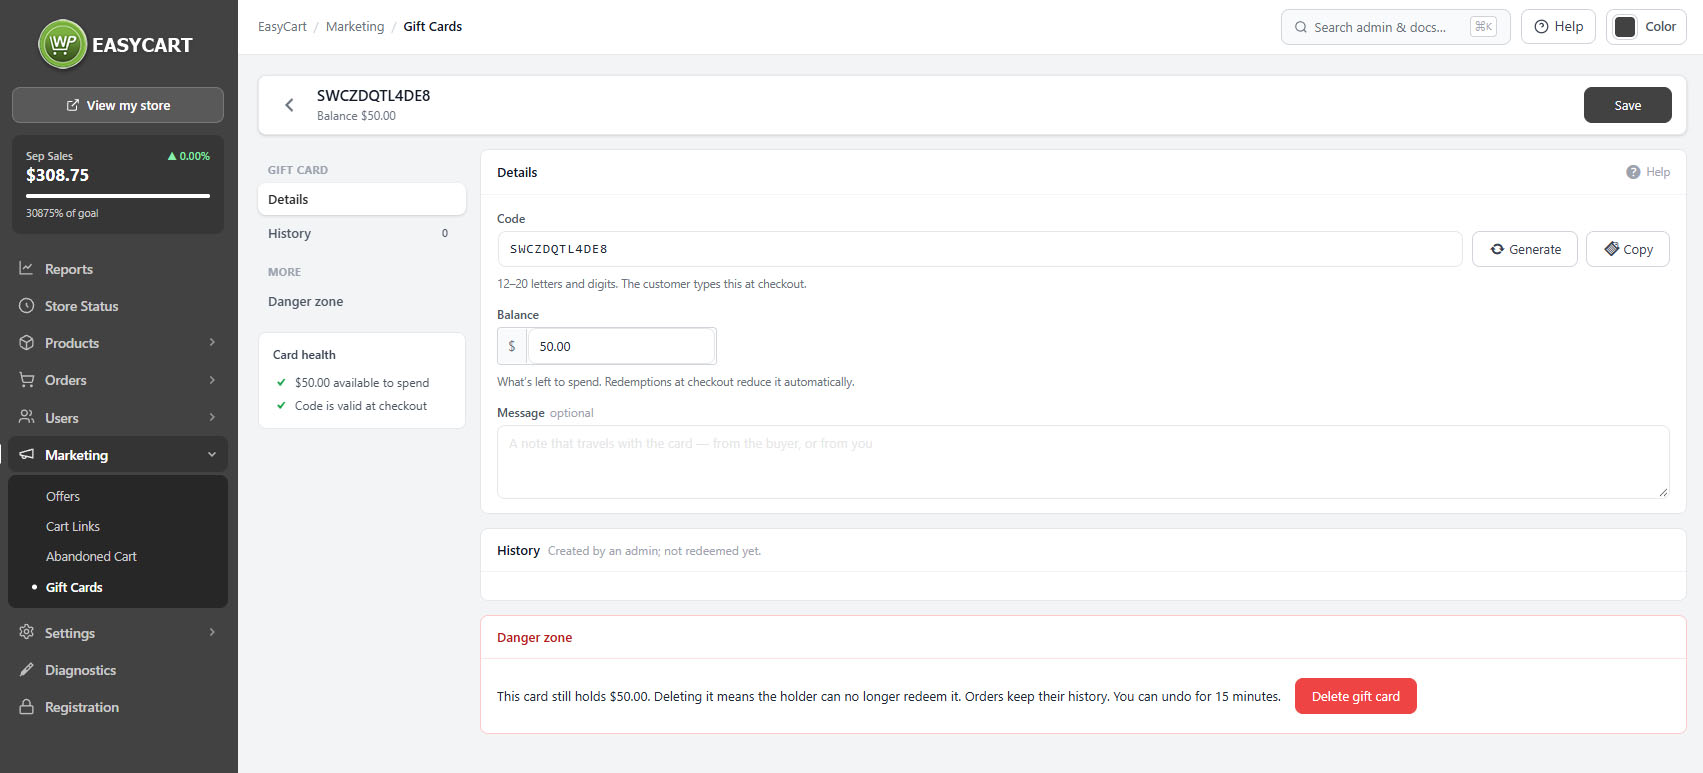Click the back arrow beside SWCZDQTL4DE8
The image size is (1703, 773).
click(289, 105)
